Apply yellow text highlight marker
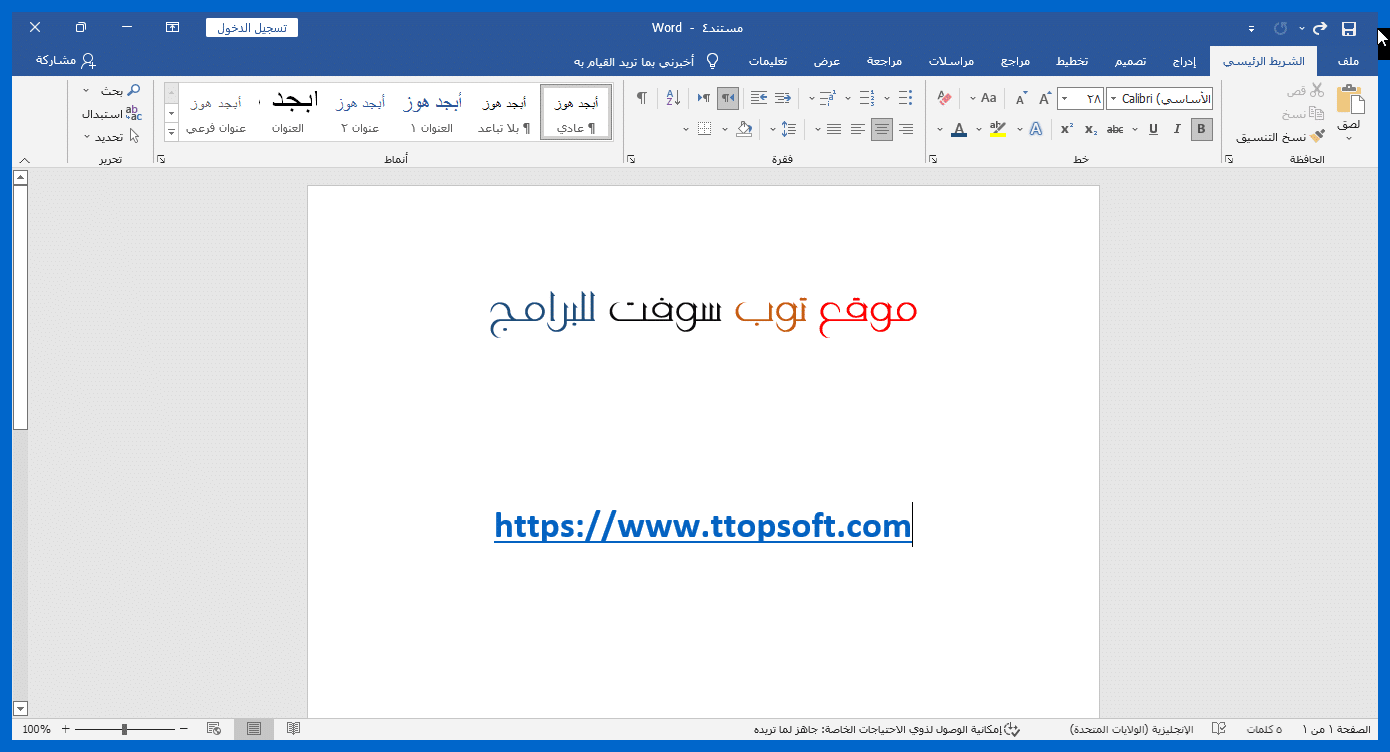The height and width of the screenshot is (752, 1390). pyautogui.click(x=997, y=129)
